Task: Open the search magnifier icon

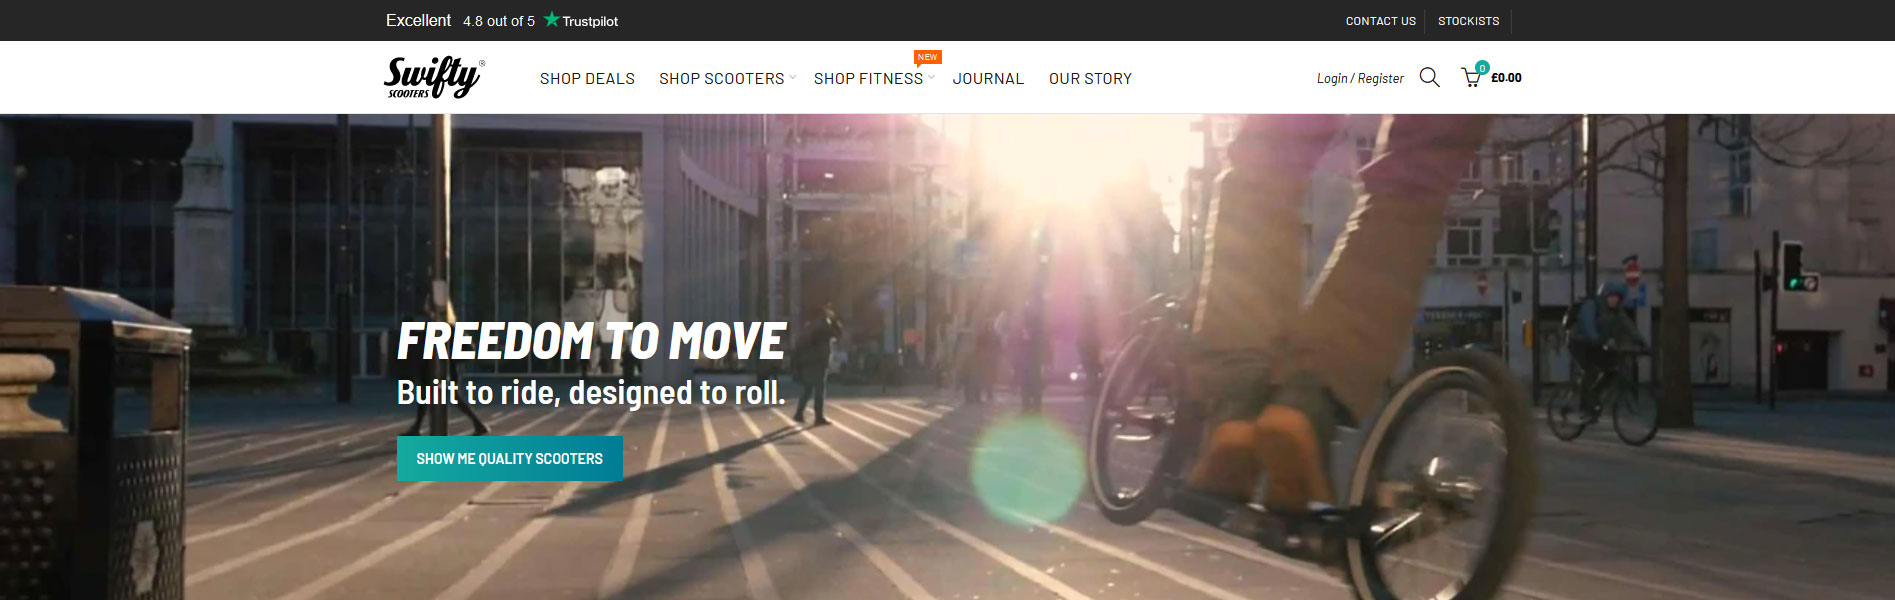Action: (x=1430, y=78)
